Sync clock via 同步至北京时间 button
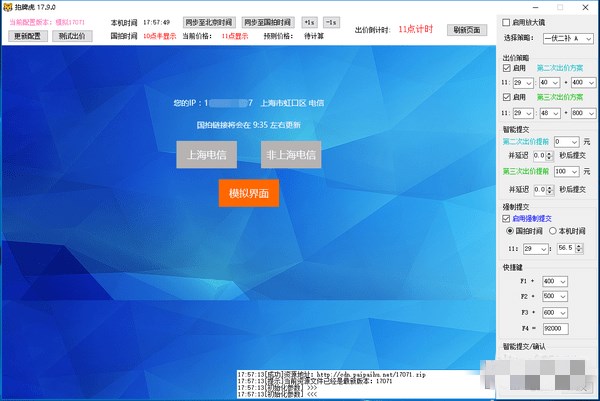 [x=209, y=23]
